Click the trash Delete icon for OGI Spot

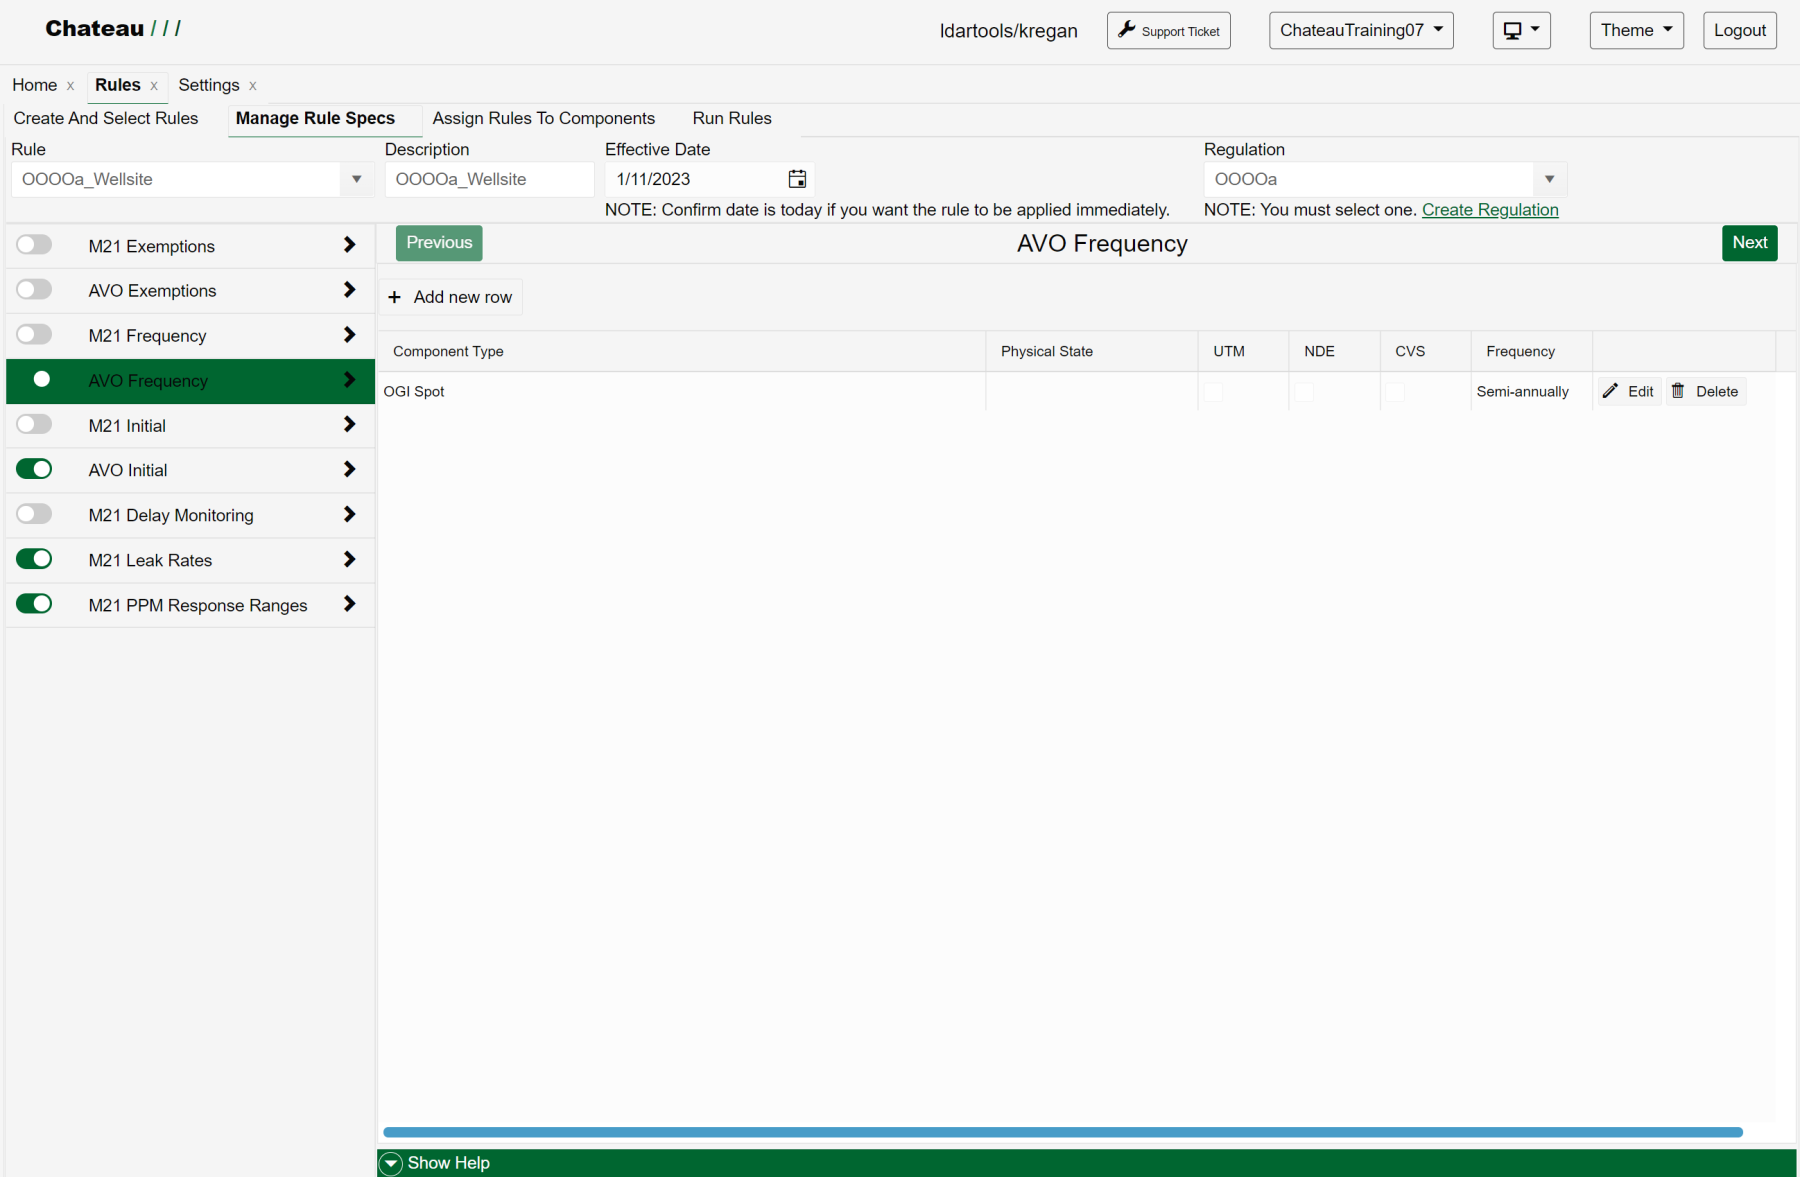pyautogui.click(x=1678, y=391)
